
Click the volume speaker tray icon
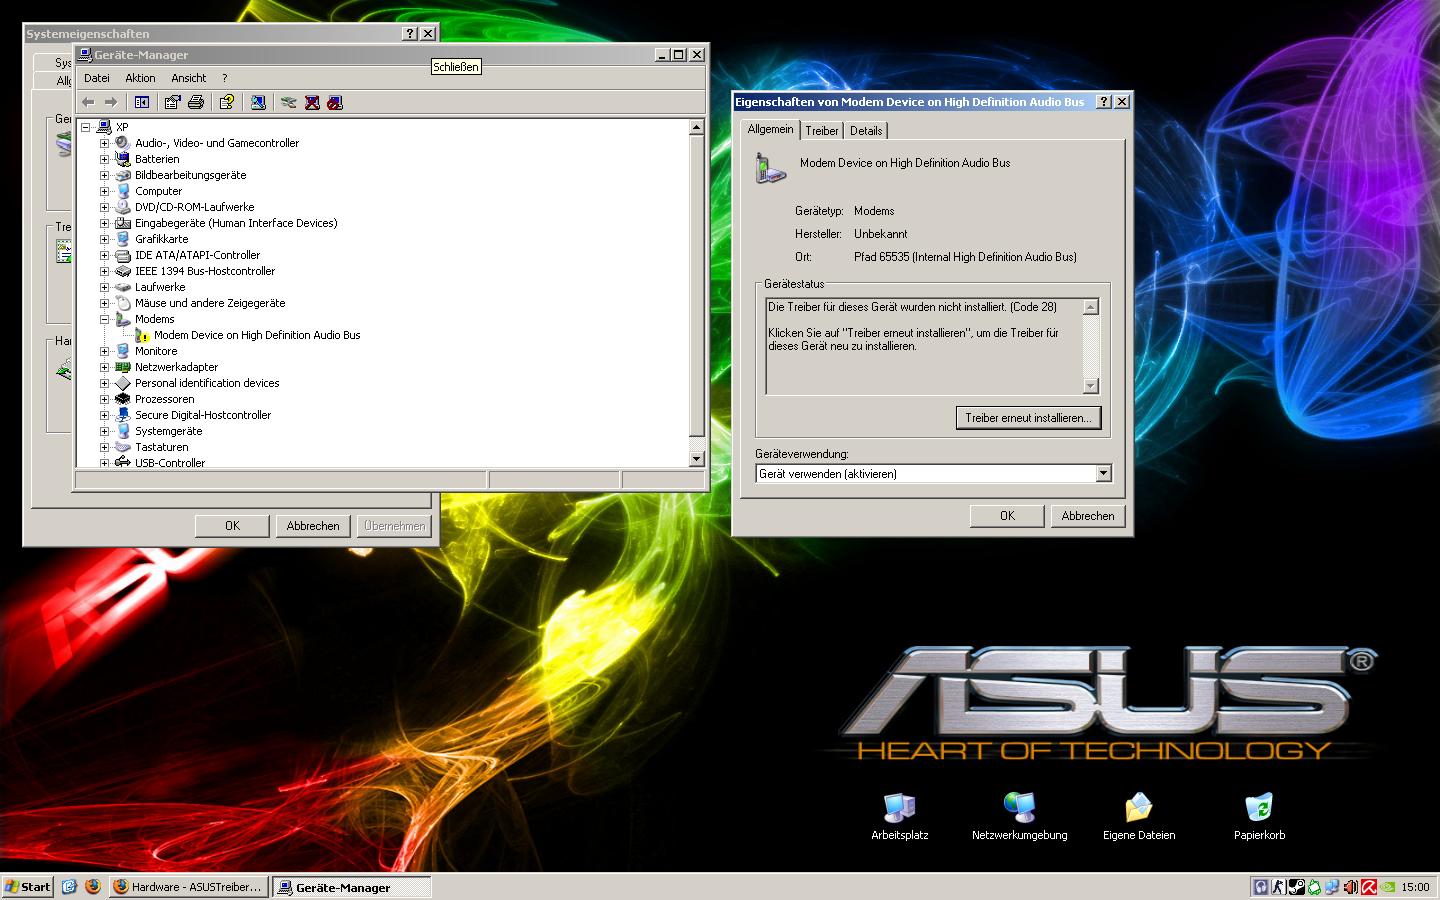pos(1351,887)
